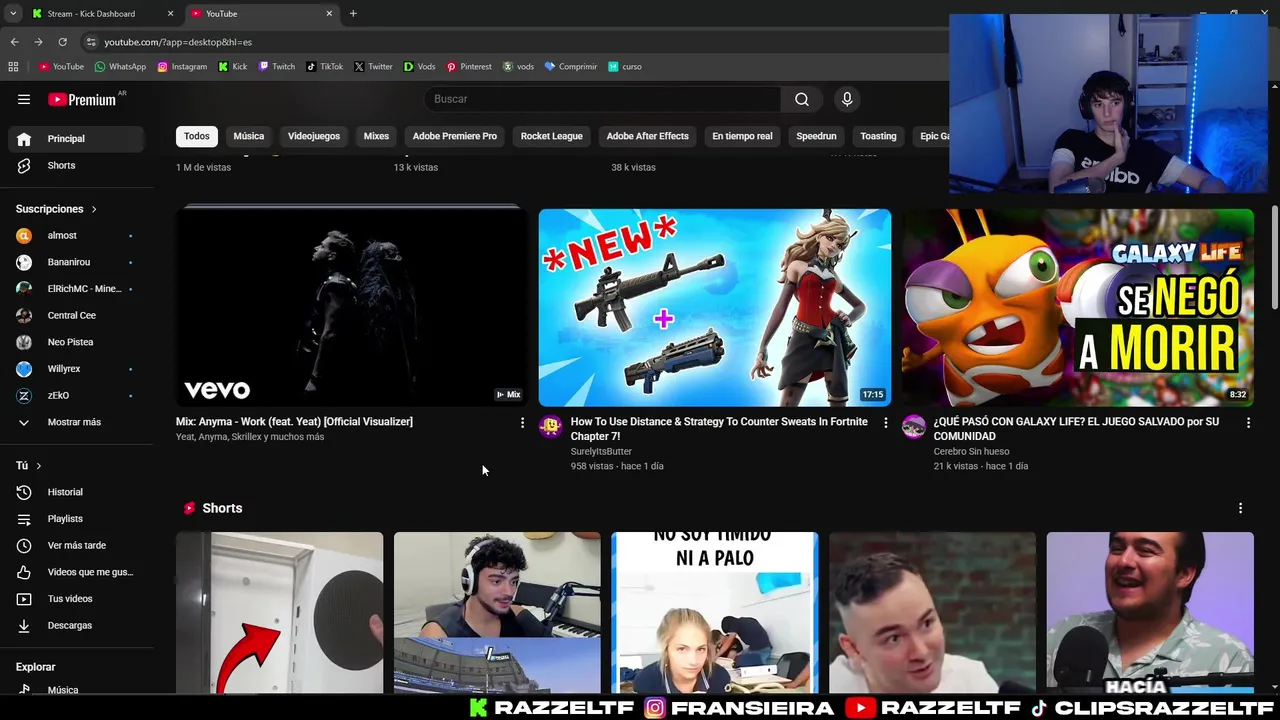Open Videos que me gustan
1280x720 pixels.
(x=77, y=572)
